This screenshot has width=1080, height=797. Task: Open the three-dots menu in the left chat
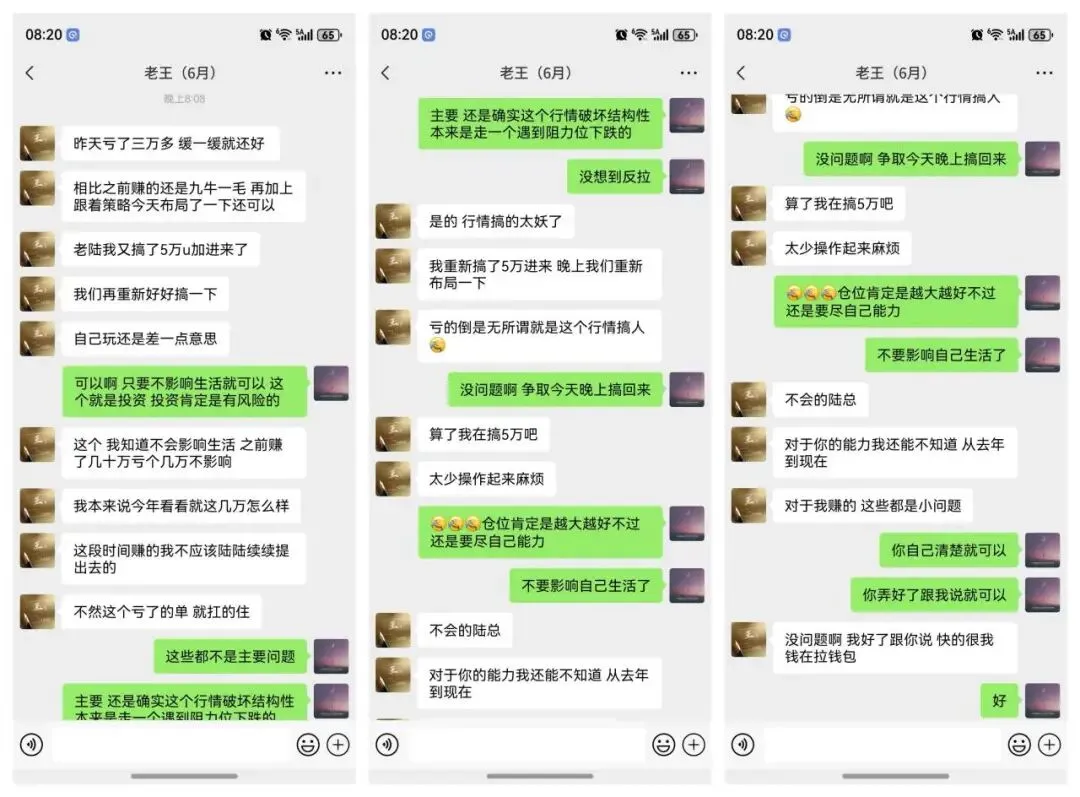(x=333, y=73)
